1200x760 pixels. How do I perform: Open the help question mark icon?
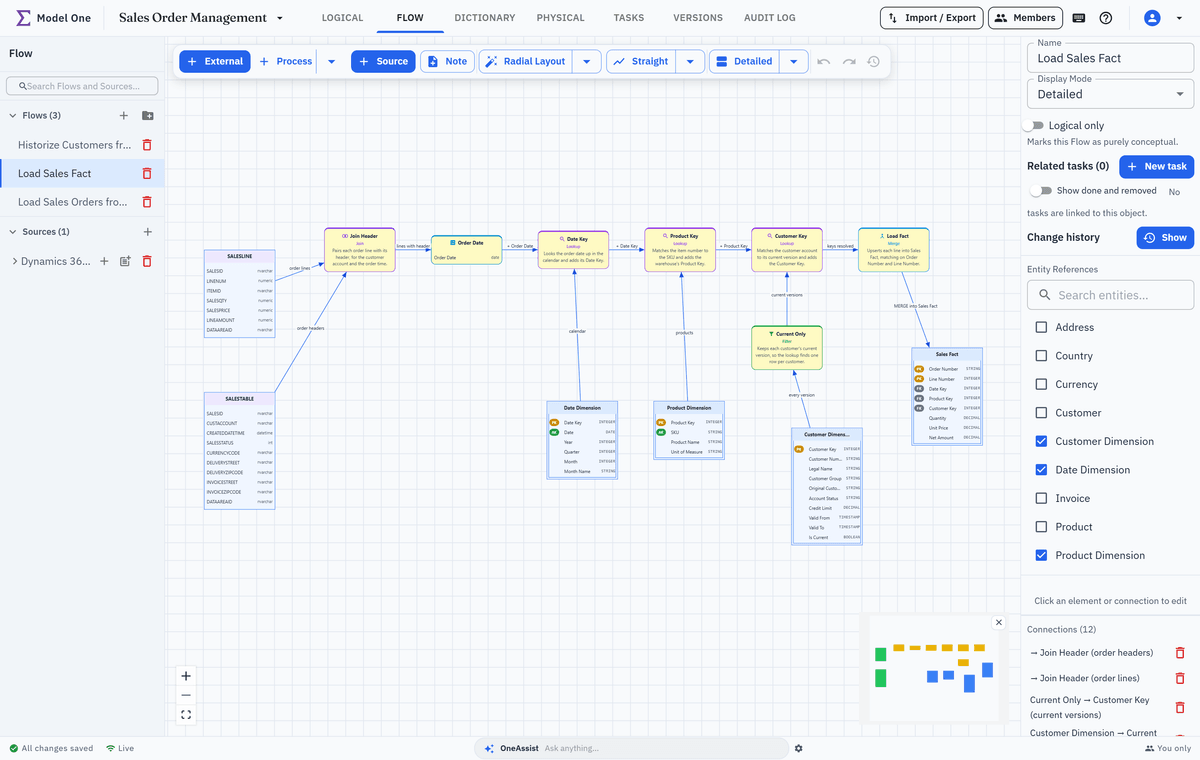1106,18
